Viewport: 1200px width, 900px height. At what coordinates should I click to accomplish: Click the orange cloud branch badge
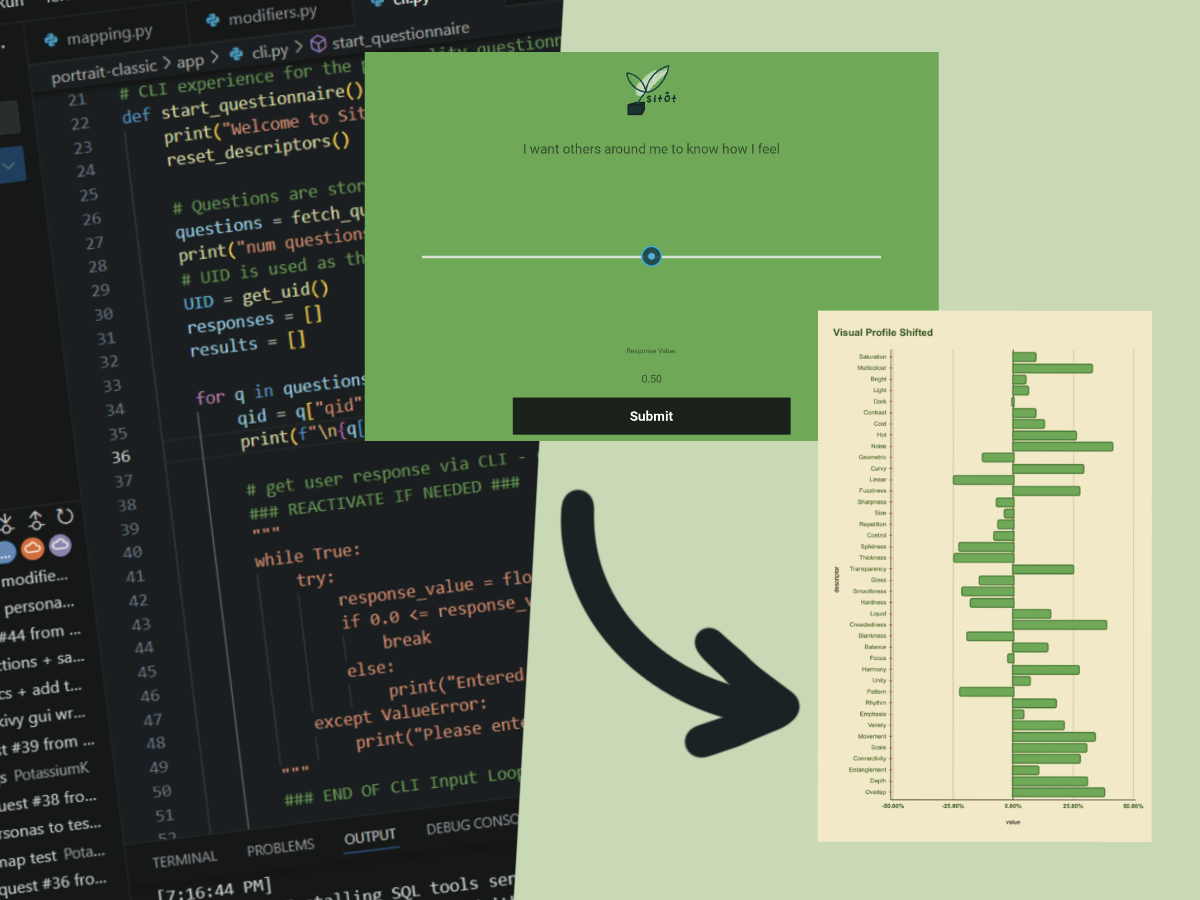tap(32, 548)
